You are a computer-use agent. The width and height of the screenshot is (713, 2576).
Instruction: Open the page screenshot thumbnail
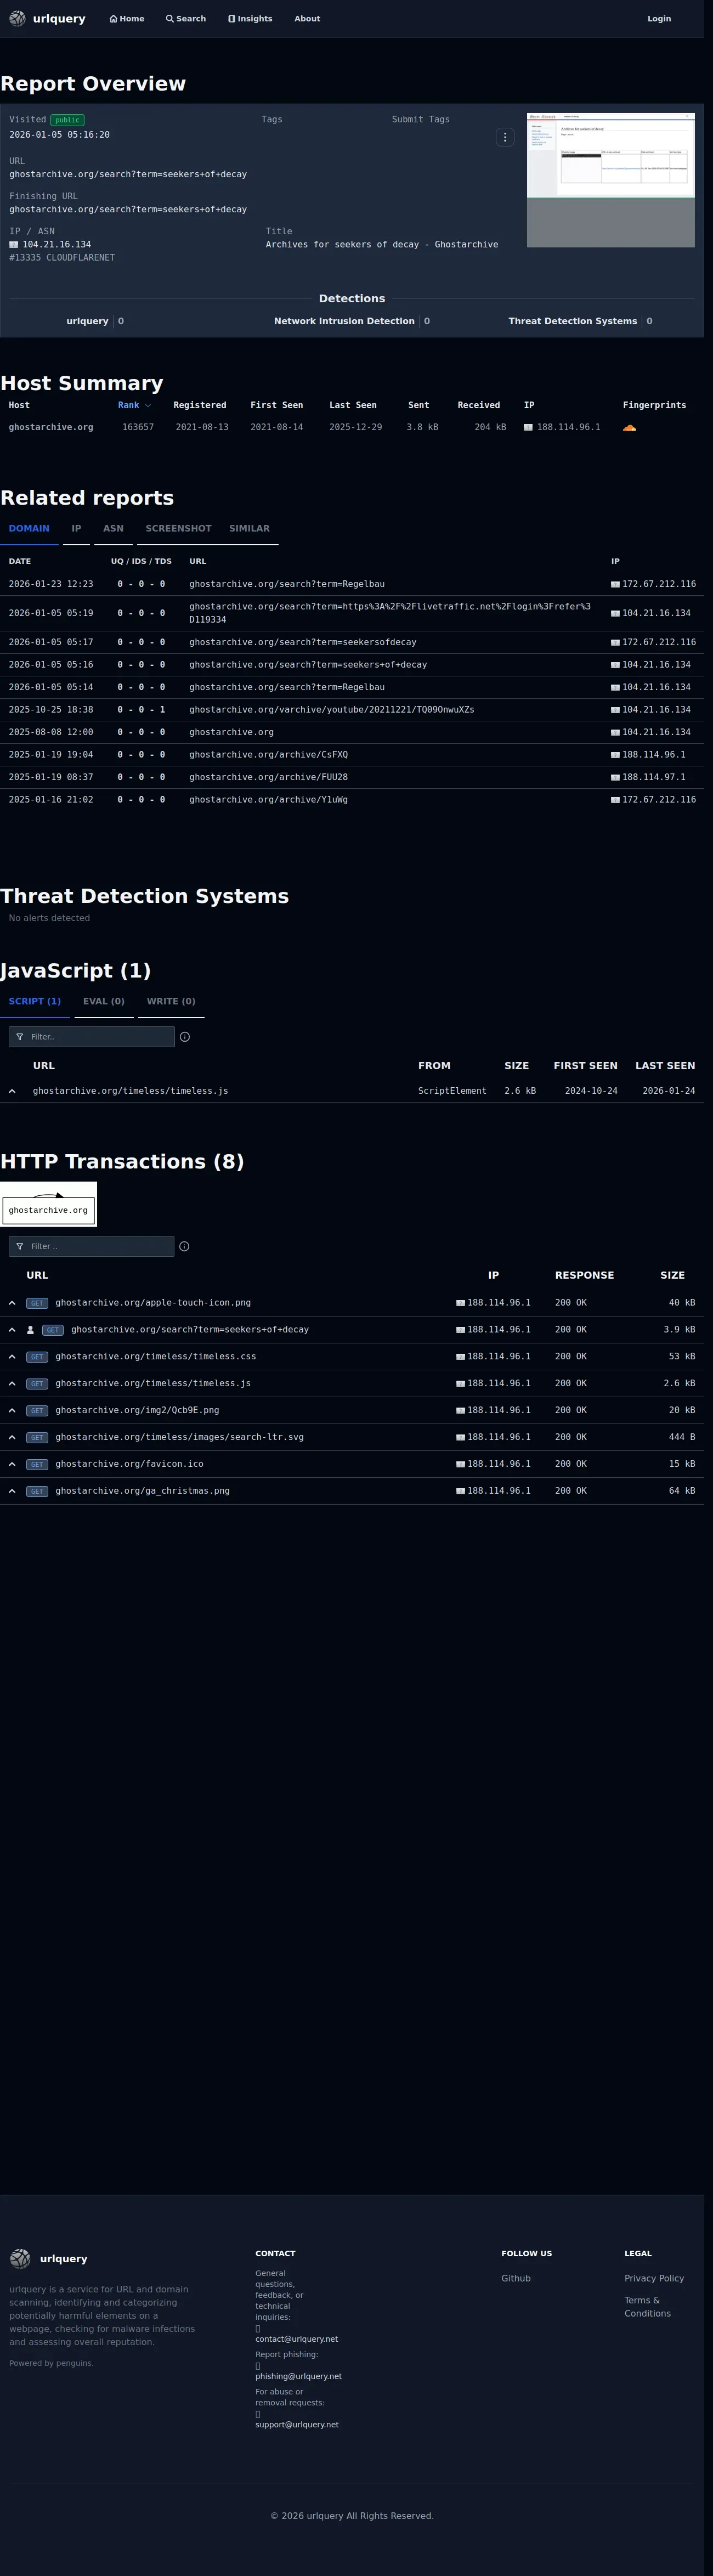click(x=611, y=180)
